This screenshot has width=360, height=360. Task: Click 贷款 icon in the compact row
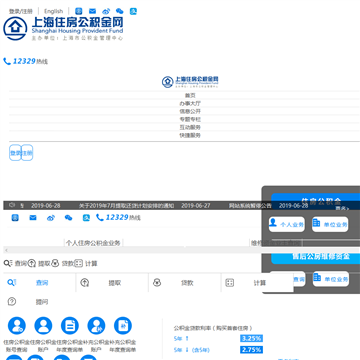click(x=55, y=263)
